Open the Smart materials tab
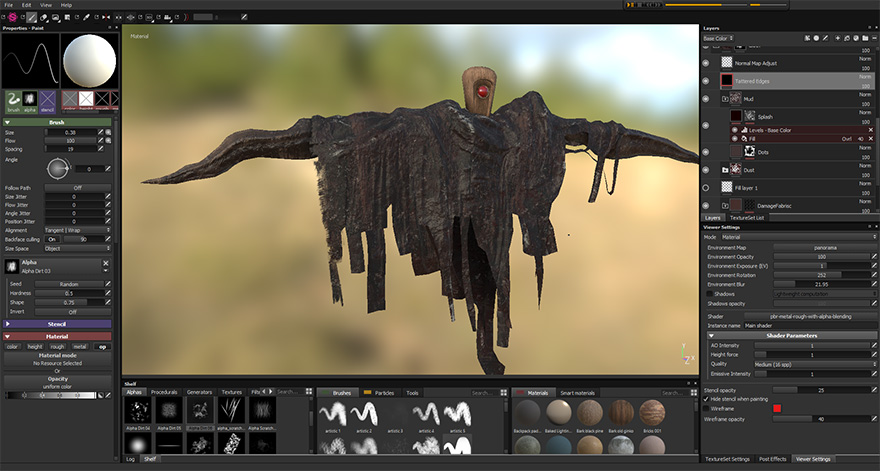The width and height of the screenshot is (880, 471). click(578, 392)
